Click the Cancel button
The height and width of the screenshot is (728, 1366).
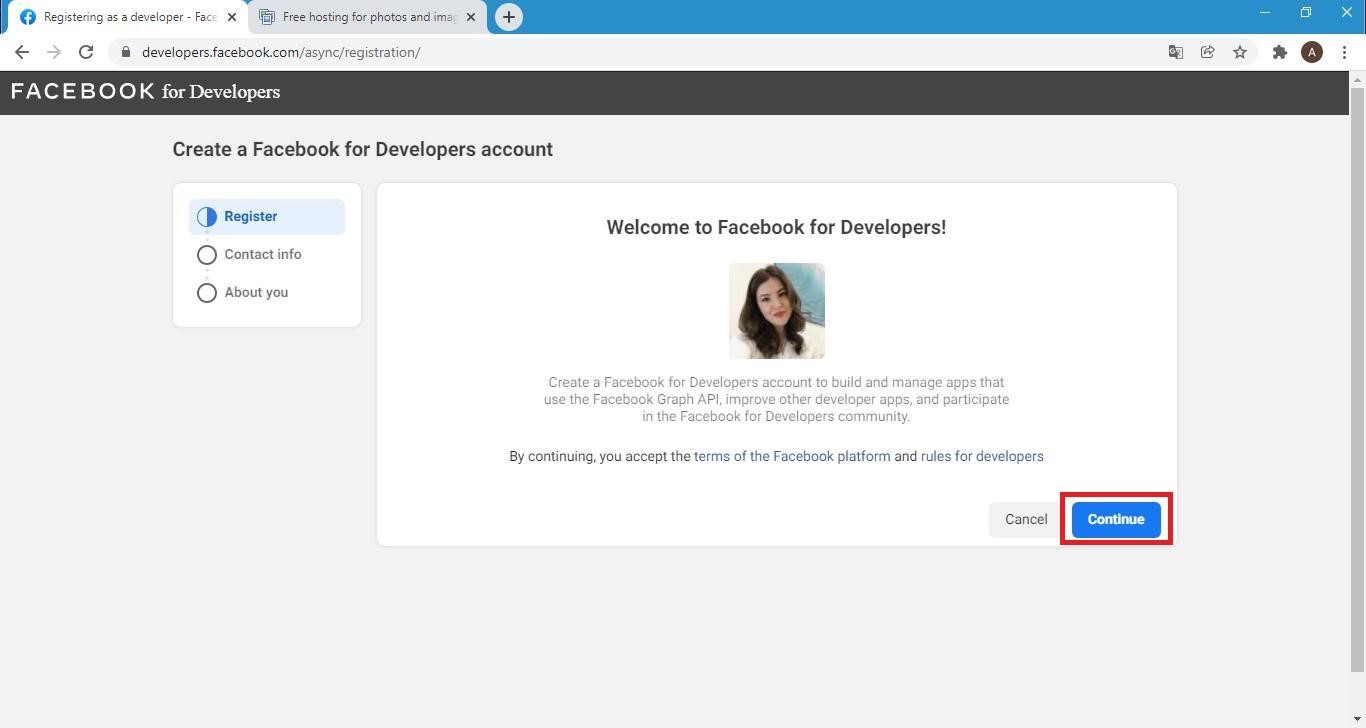(x=1025, y=519)
